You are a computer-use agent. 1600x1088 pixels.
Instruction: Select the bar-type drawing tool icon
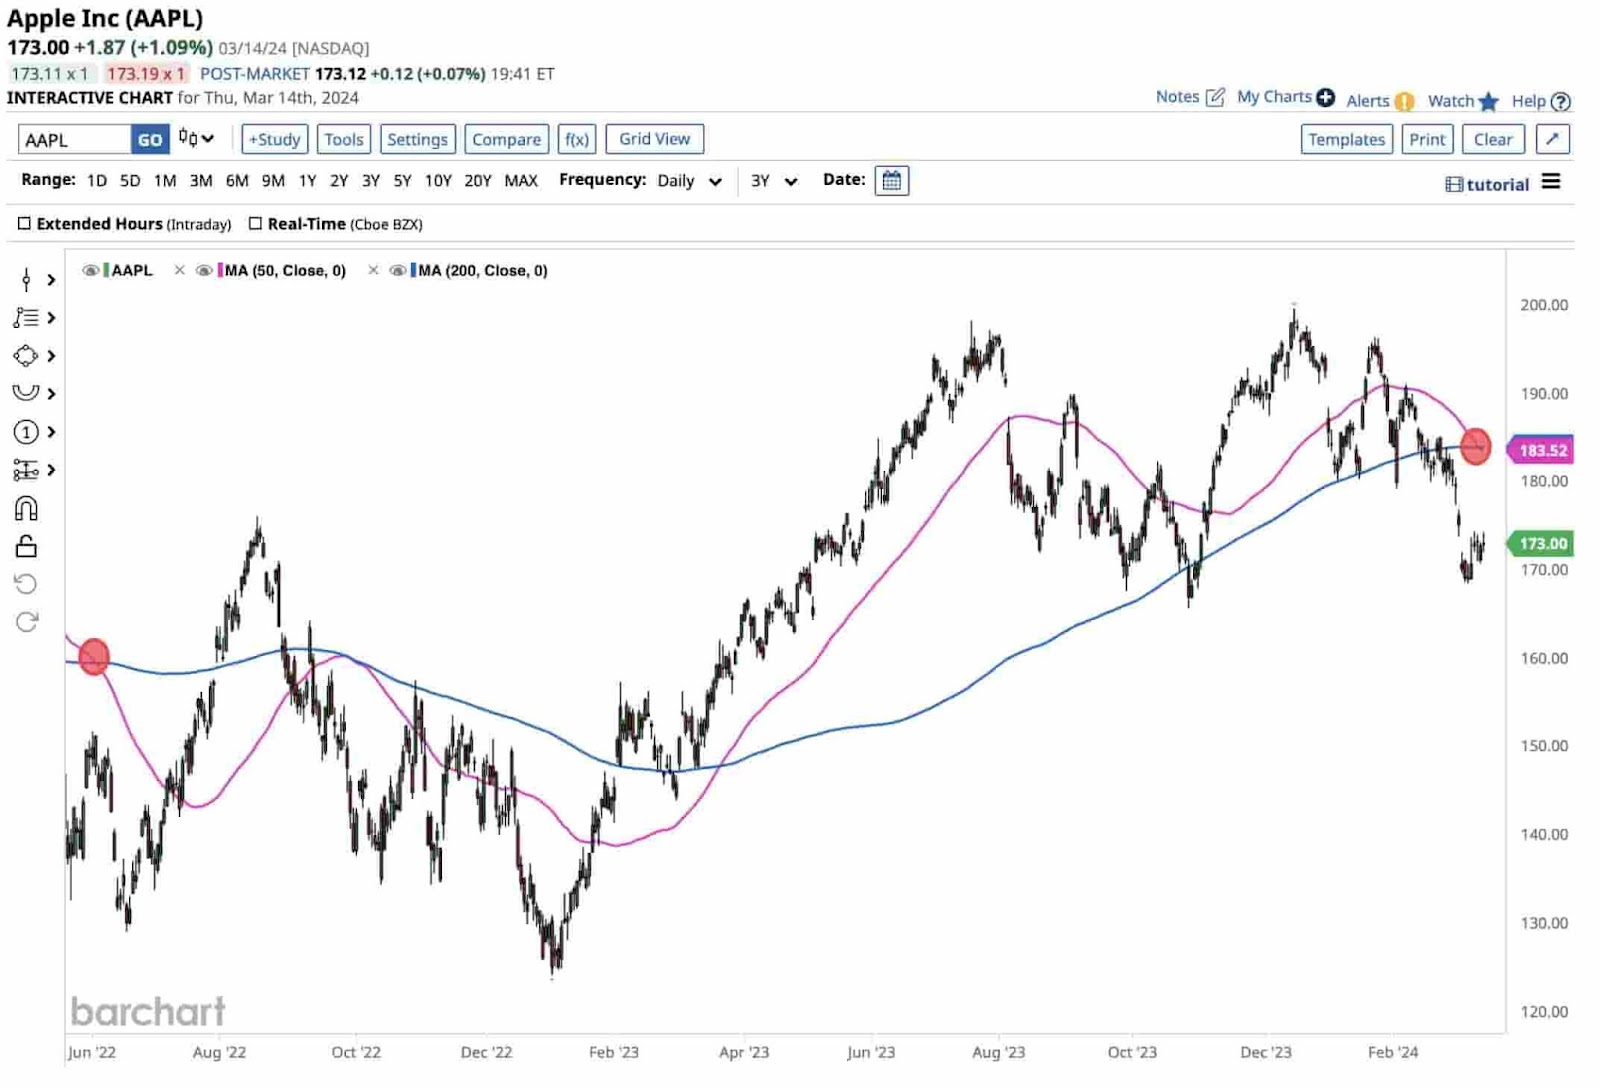(26, 280)
